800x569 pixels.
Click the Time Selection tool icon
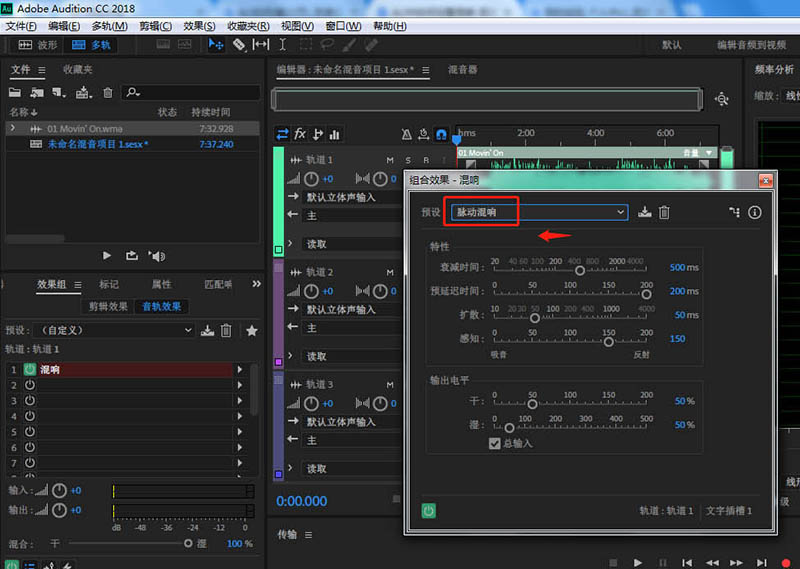[283, 45]
